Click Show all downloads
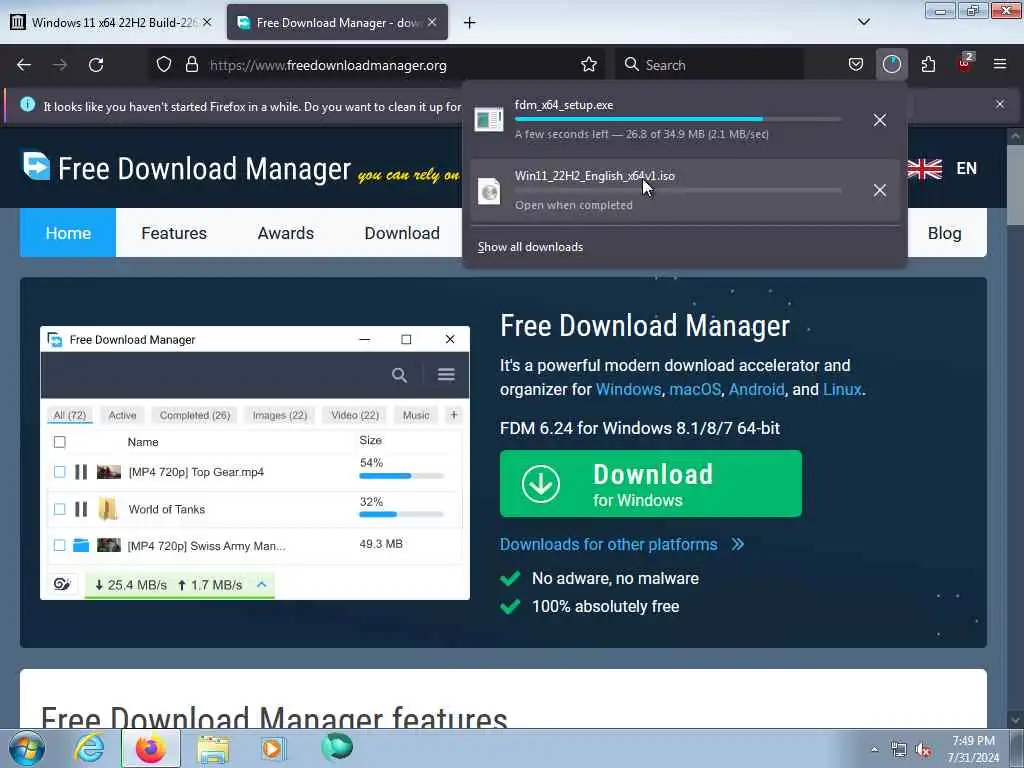1024x768 pixels. (530, 247)
